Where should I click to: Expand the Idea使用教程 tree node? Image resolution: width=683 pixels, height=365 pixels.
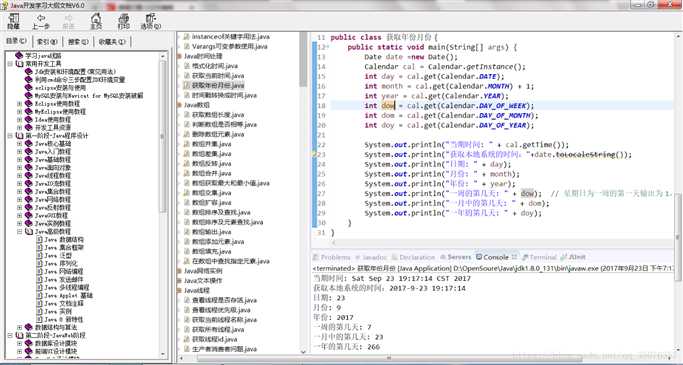pos(19,119)
